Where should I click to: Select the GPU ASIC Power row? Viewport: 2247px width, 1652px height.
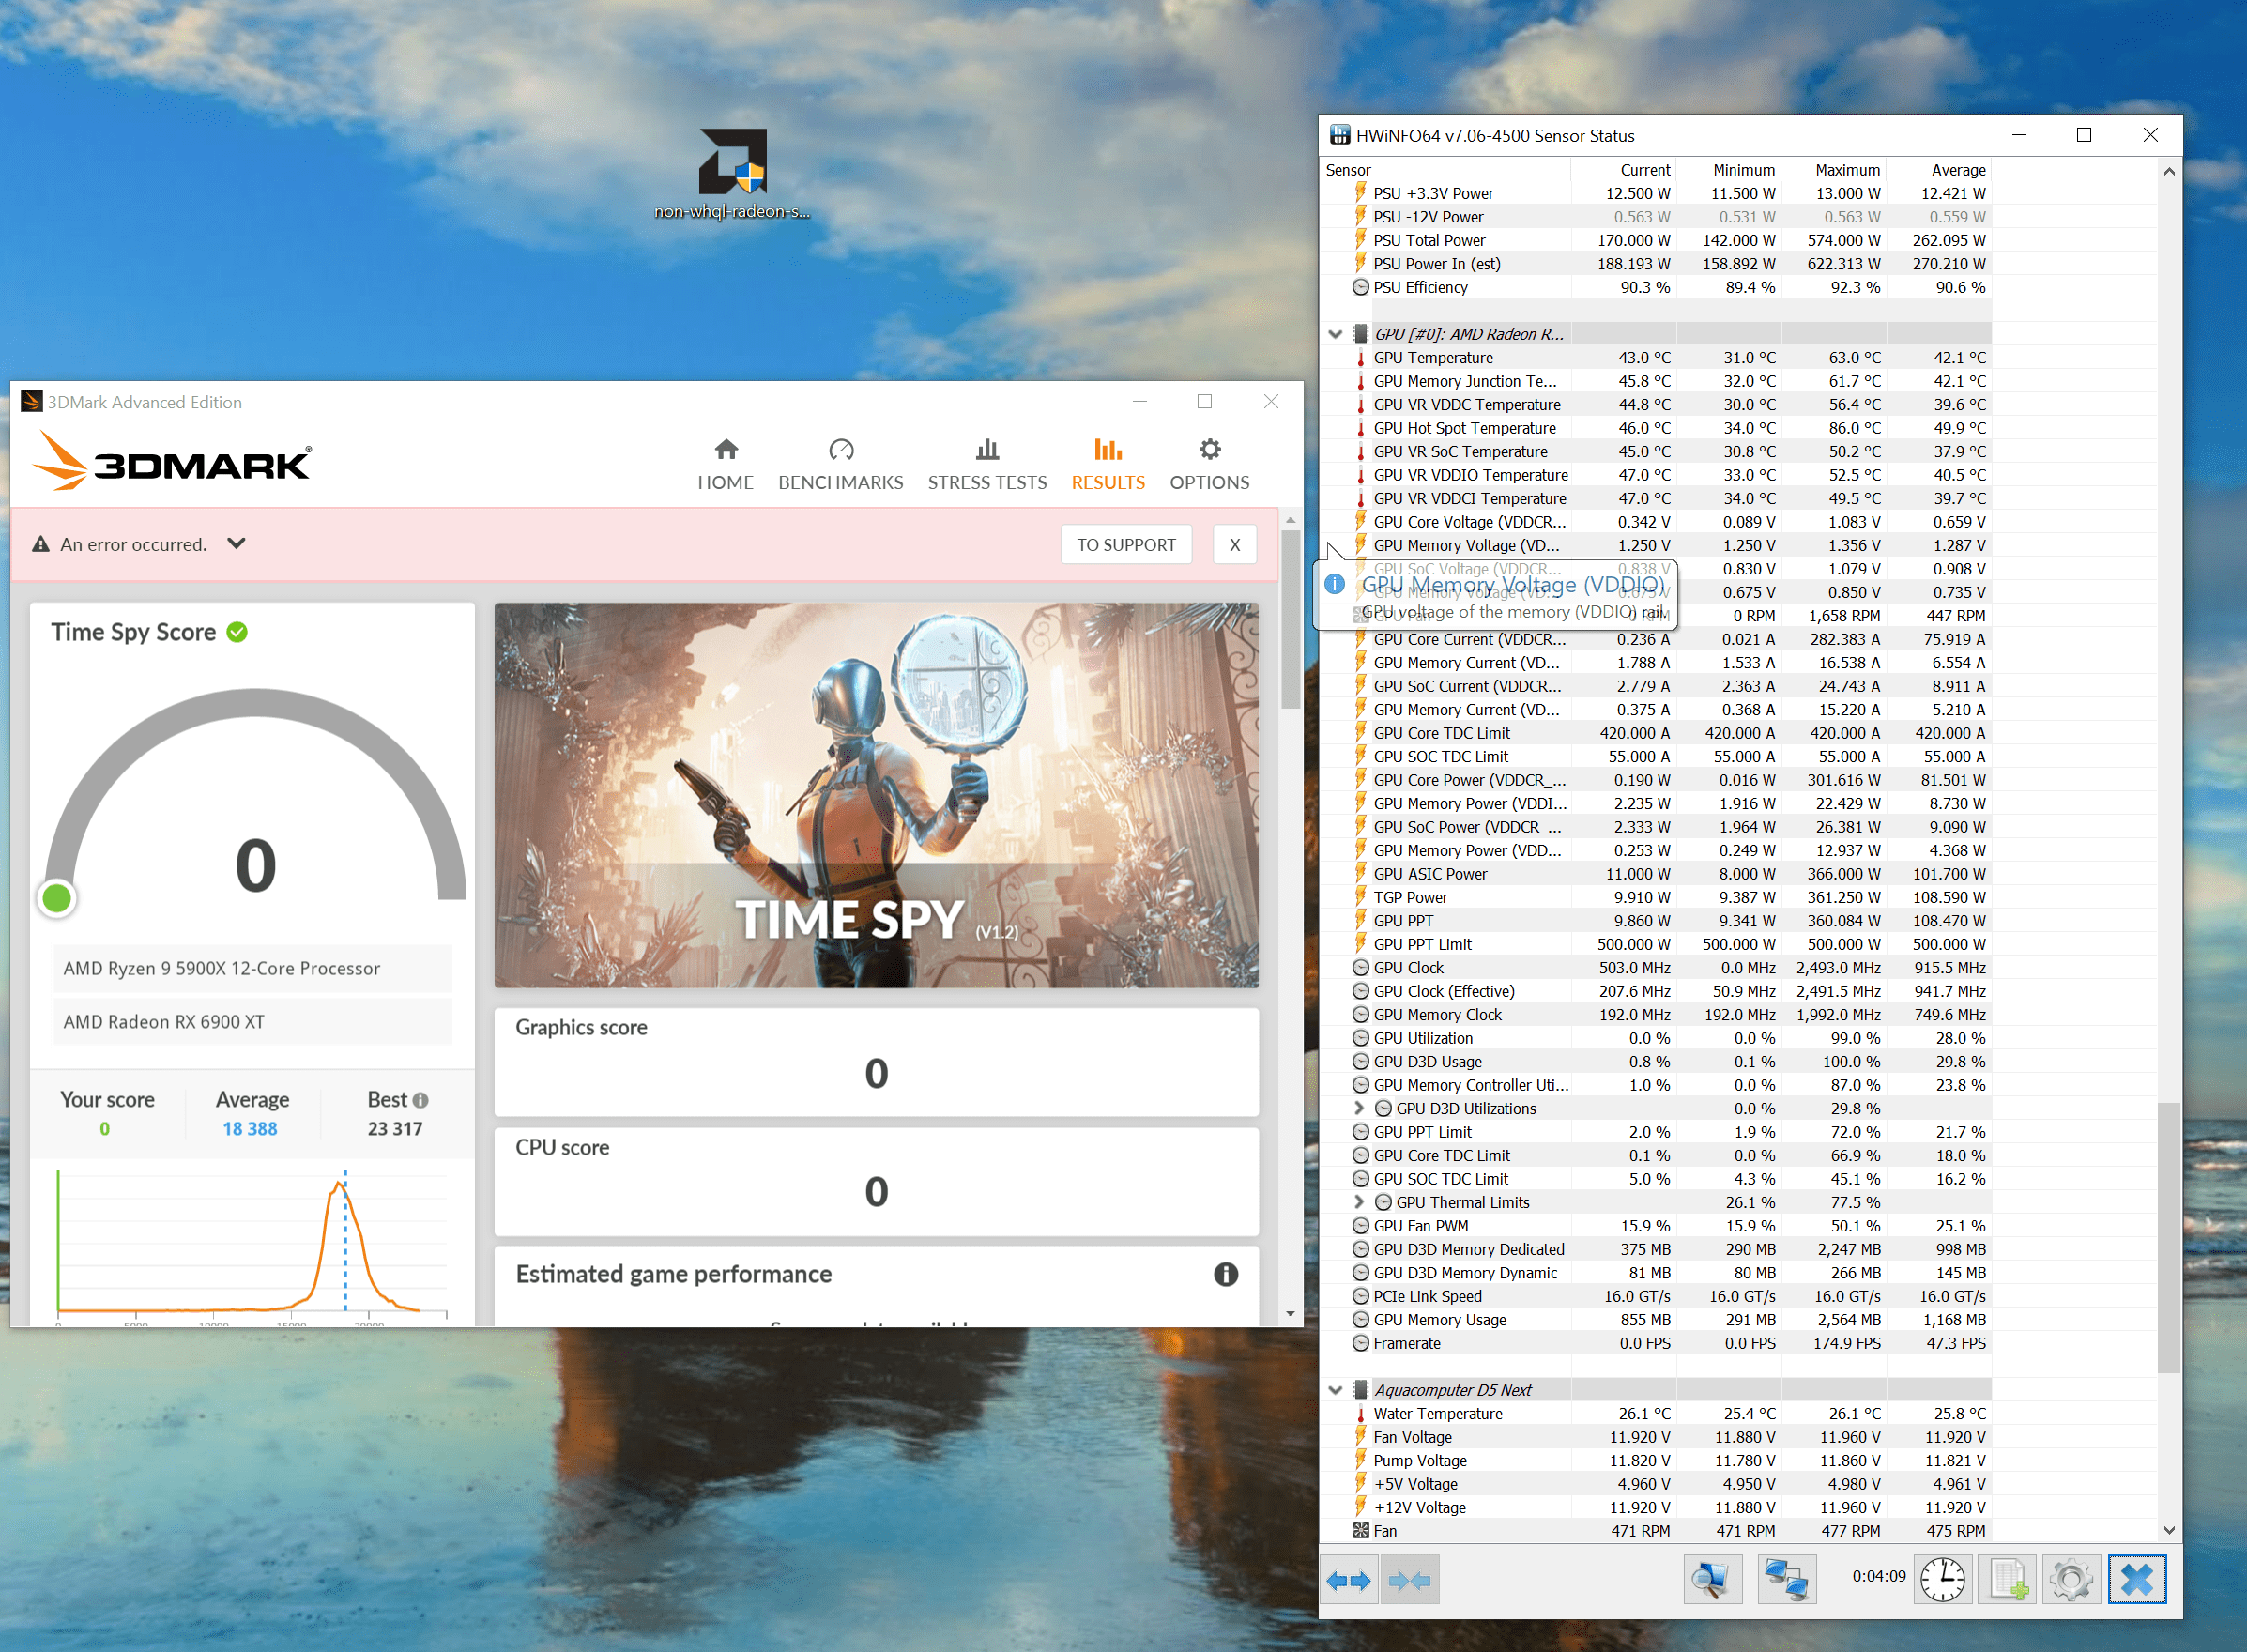(x=1655, y=874)
